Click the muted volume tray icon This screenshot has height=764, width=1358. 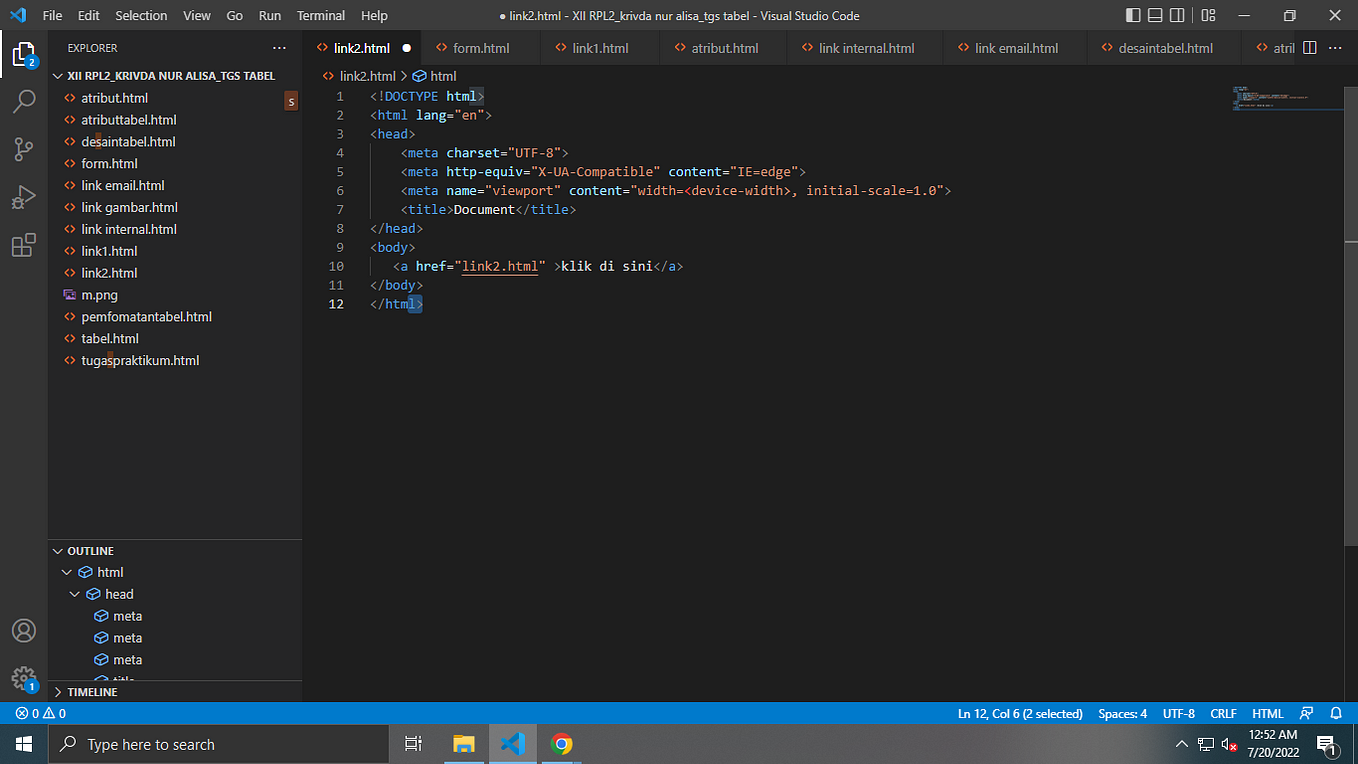coord(1229,745)
